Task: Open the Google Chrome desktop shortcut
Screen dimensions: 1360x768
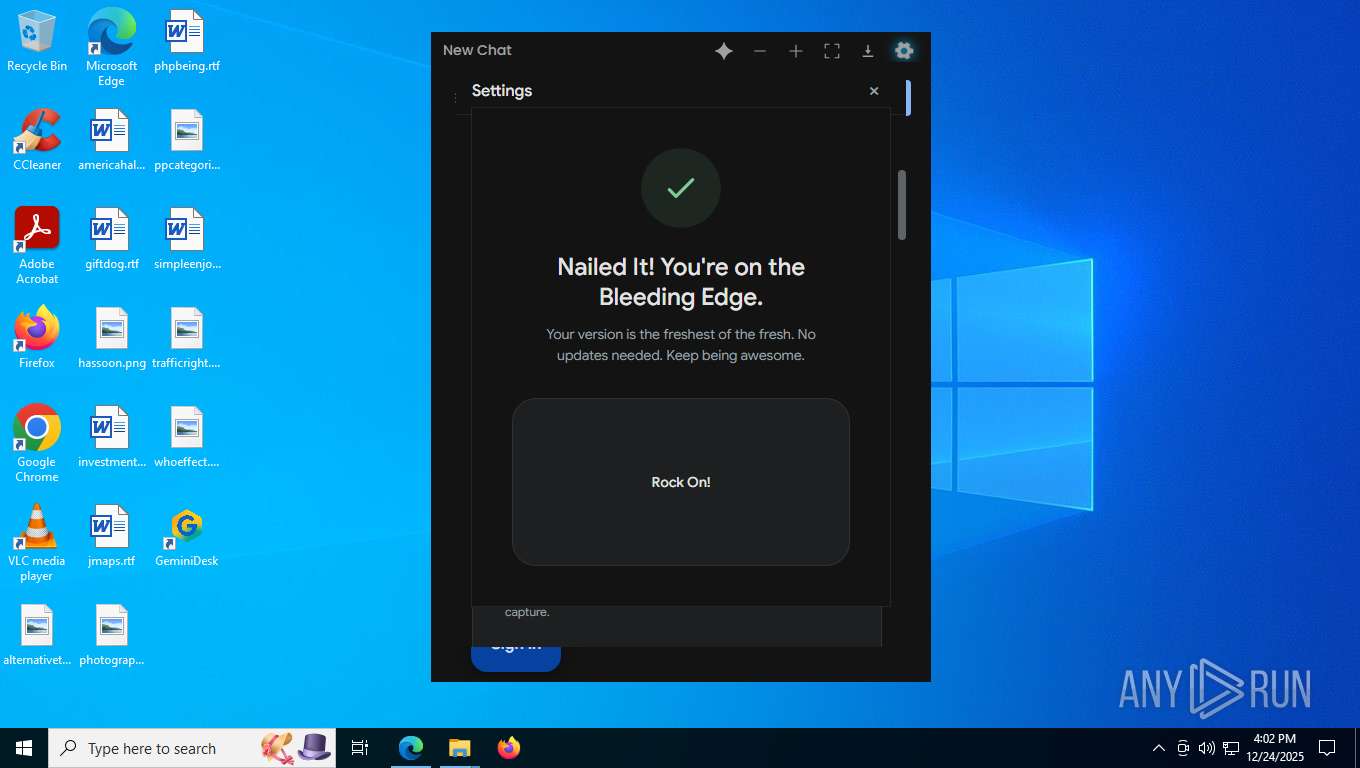Action: point(37,444)
